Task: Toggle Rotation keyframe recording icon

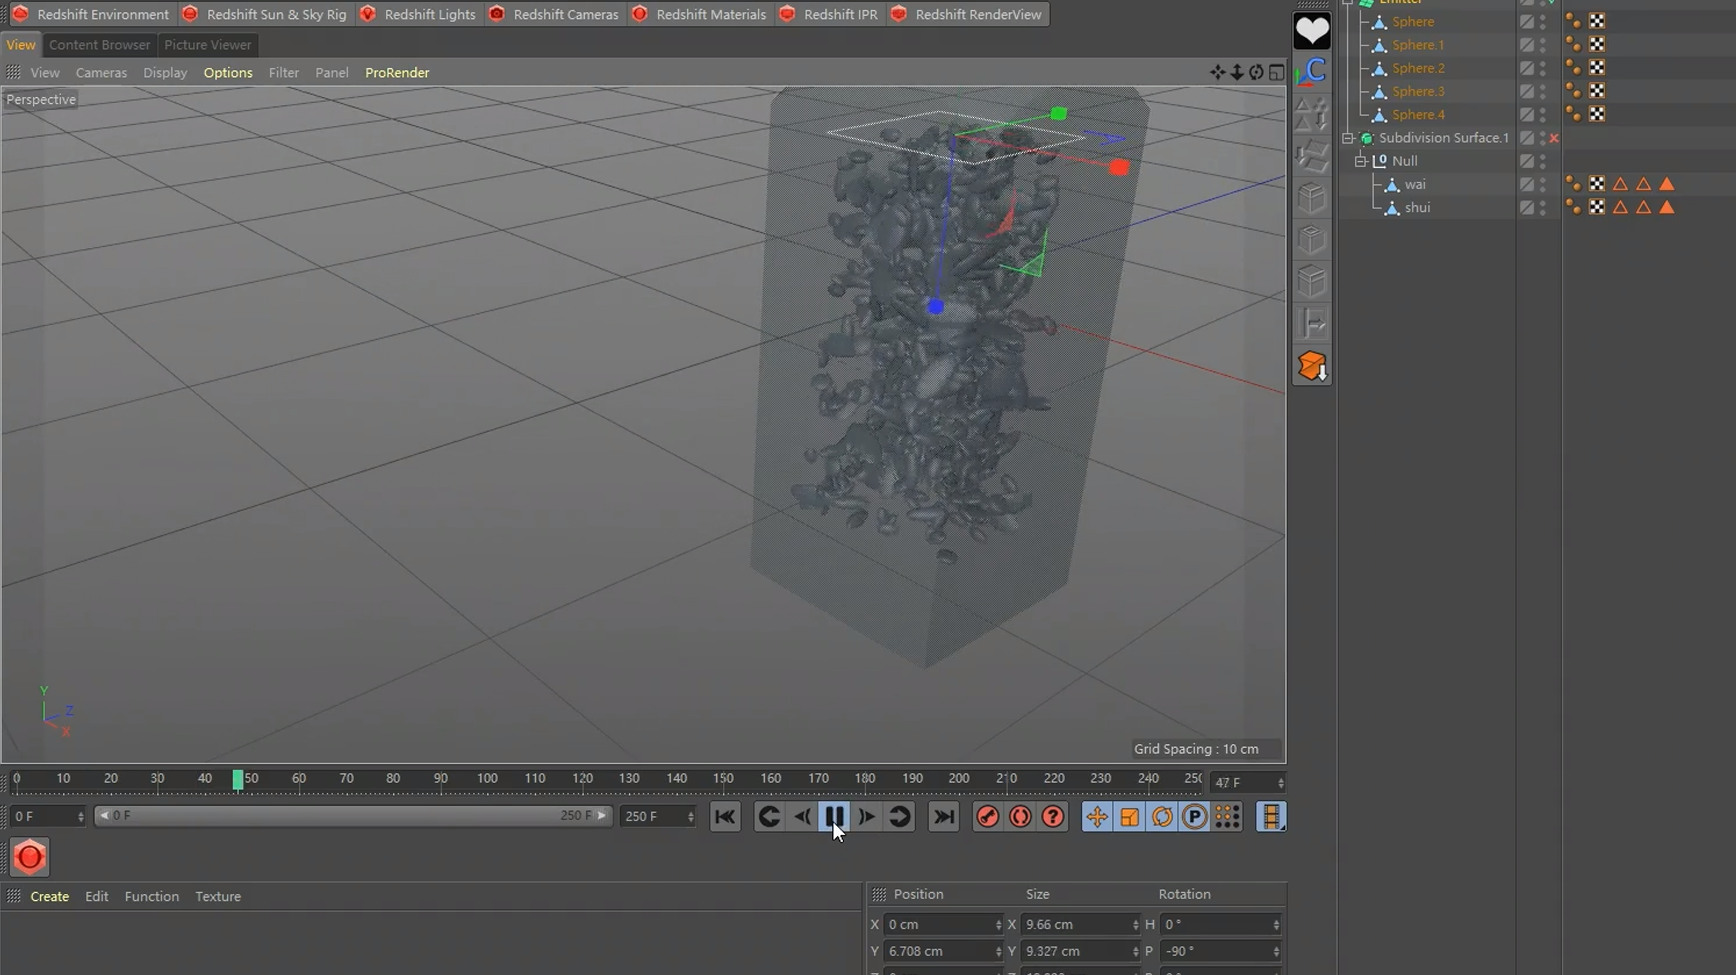Action: [1162, 817]
